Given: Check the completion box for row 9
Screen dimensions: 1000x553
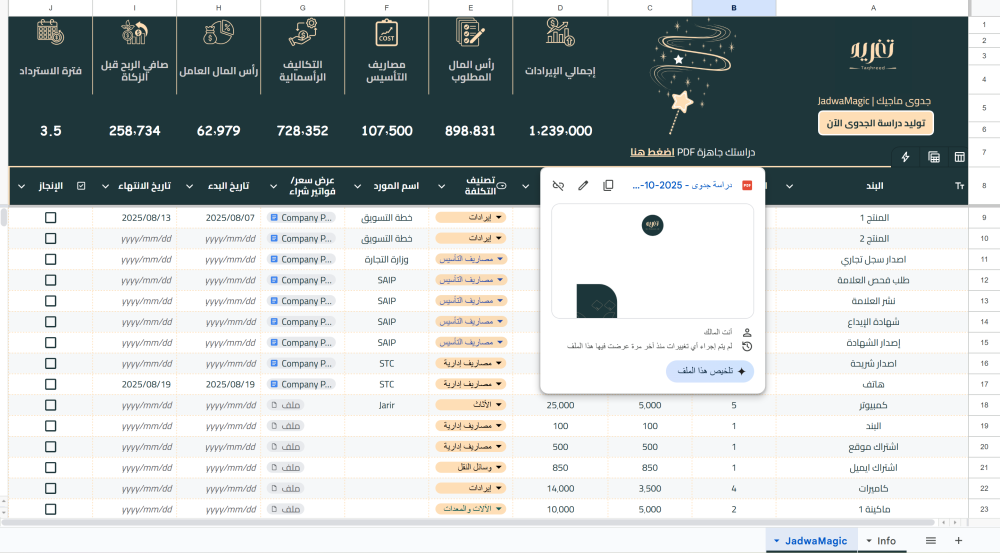Looking at the screenshot, I should [x=51, y=217].
